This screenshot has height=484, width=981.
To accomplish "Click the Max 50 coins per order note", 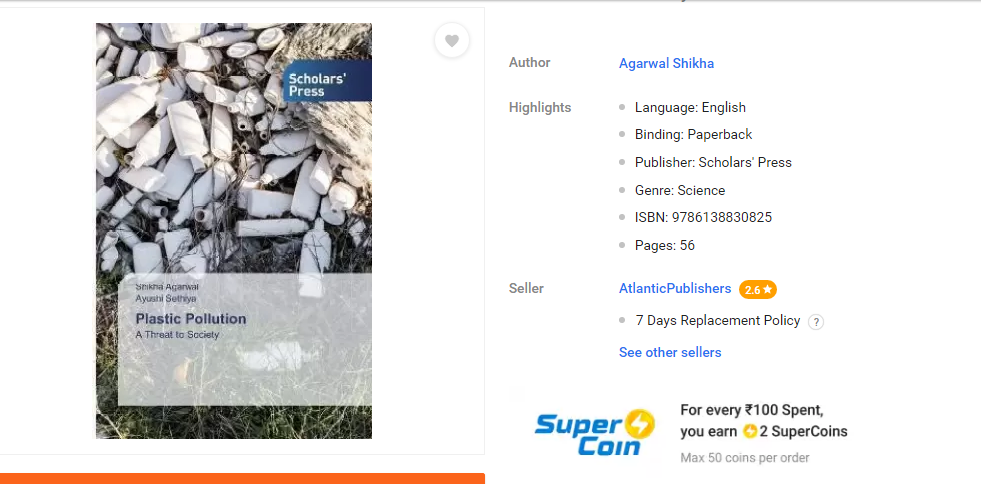I will 745,458.
